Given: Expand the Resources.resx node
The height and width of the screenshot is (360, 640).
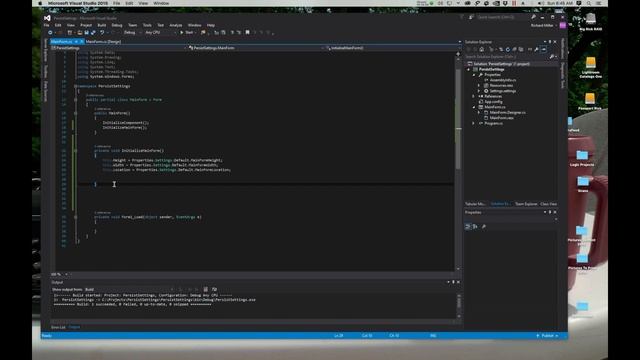Looking at the screenshot, I should tap(479, 85).
